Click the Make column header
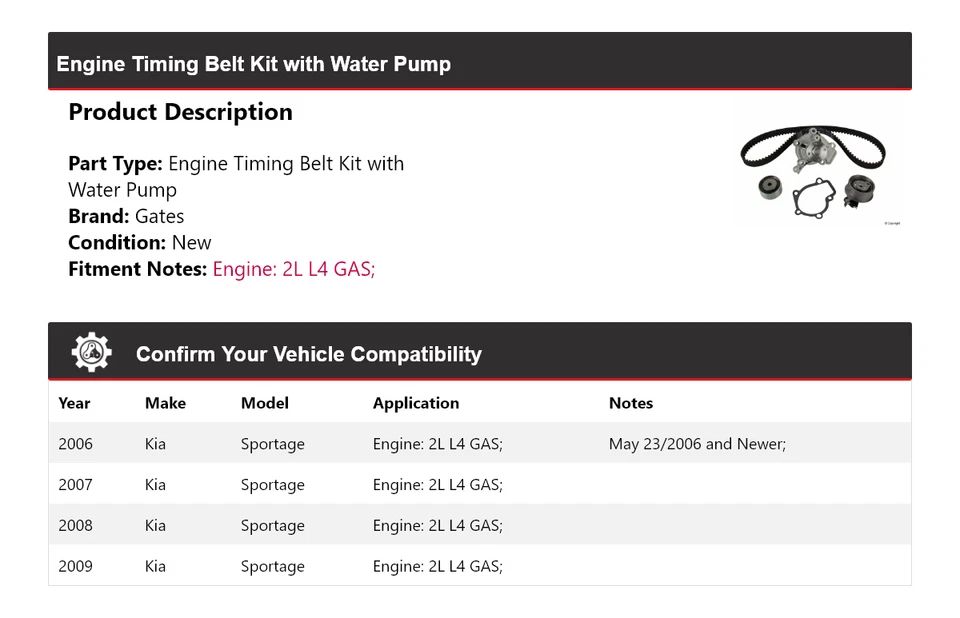The height and width of the screenshot is (618, 960). pyautogui.click(x=165, y=403)
